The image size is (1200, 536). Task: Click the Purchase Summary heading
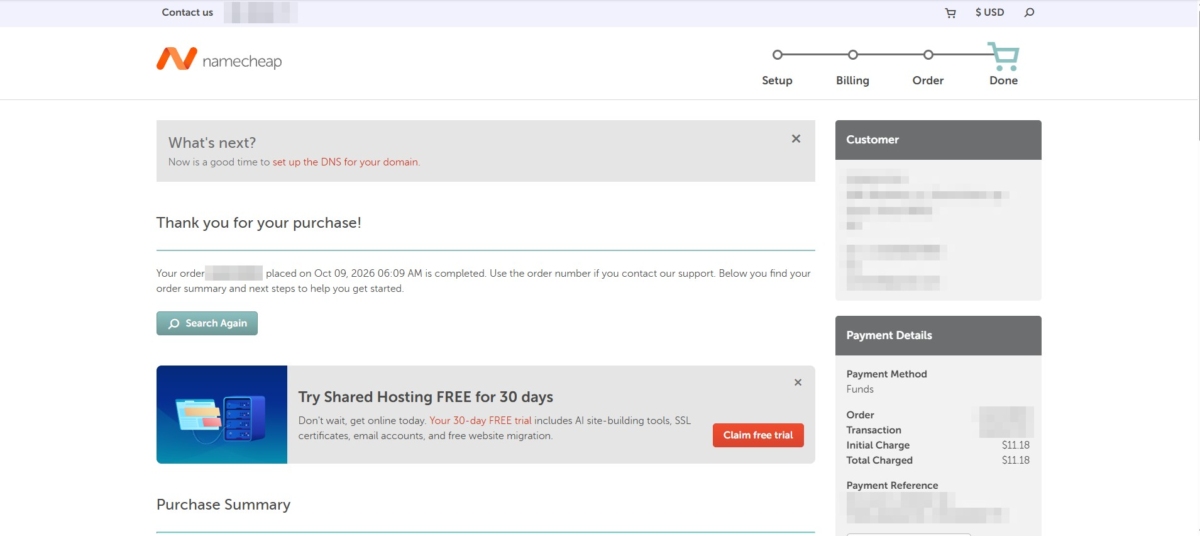click(223, 505)
